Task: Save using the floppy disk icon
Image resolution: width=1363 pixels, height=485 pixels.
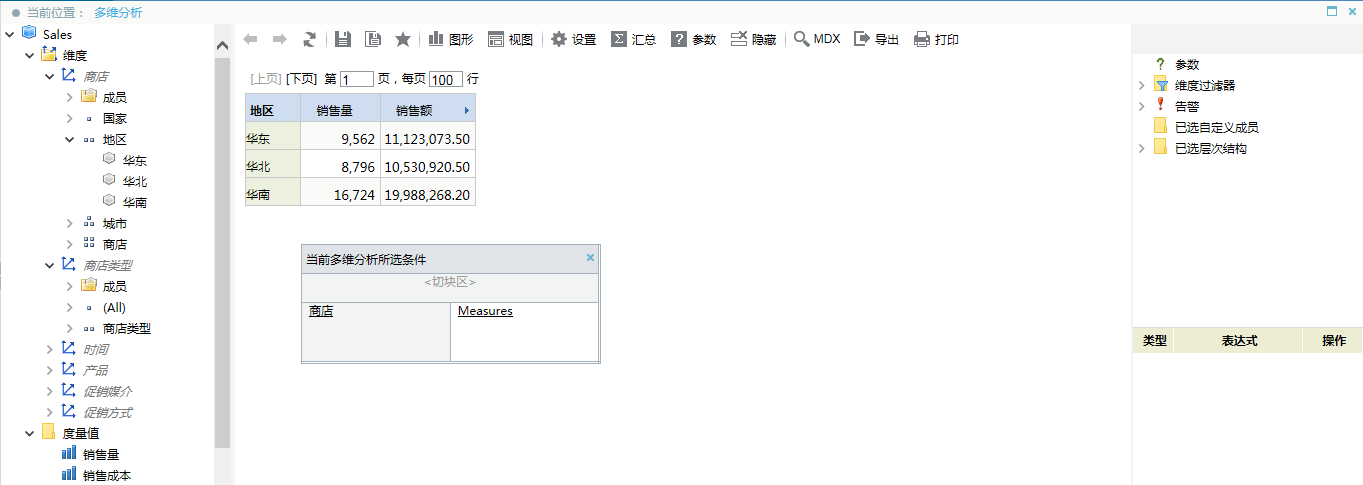Action: 343,39
